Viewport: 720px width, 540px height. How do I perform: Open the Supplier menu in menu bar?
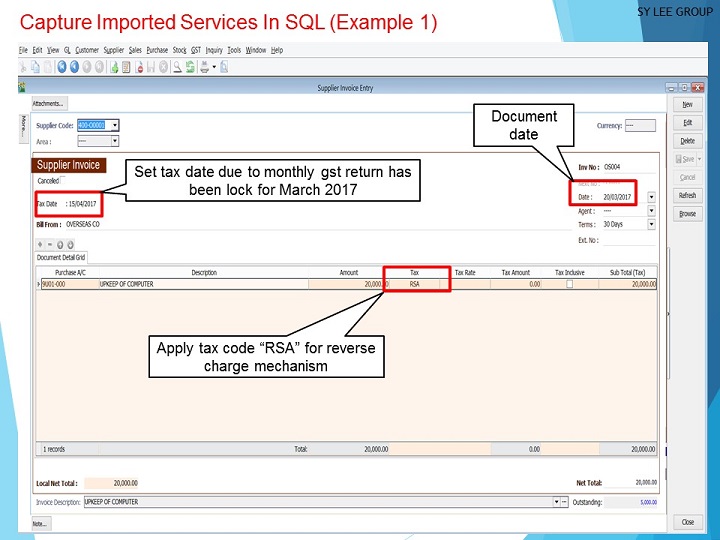[114, 50]
